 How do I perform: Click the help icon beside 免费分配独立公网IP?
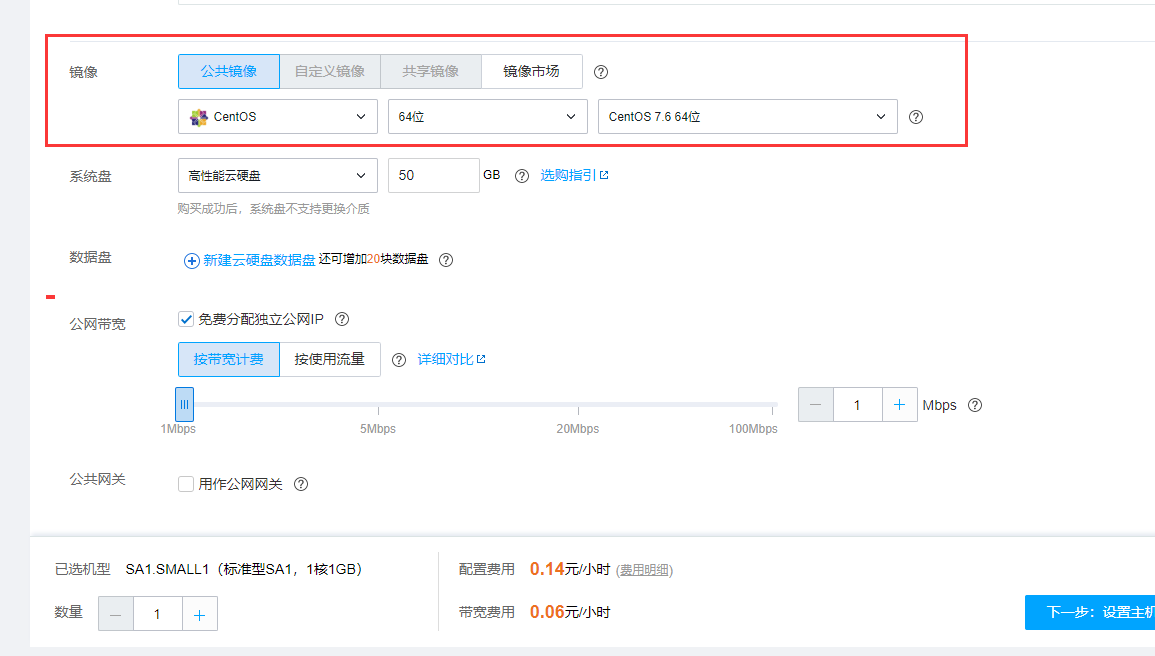[x=341, y=318]
